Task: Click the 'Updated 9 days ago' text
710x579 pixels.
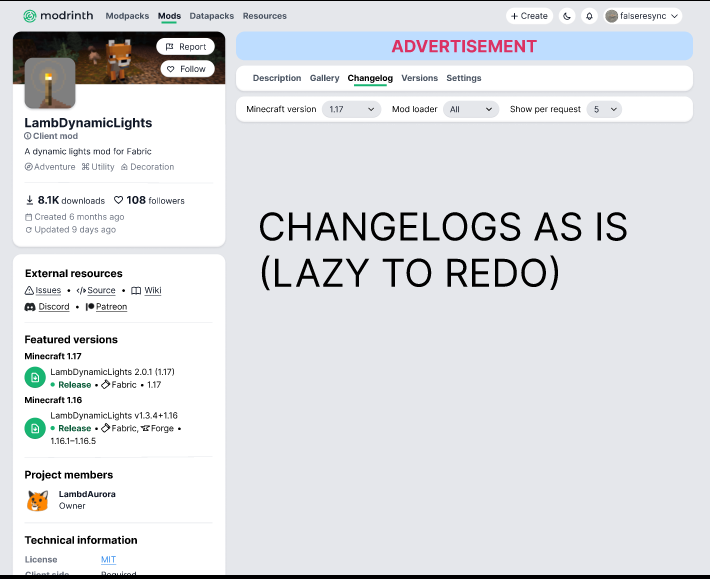Action: tap(75, 230)
